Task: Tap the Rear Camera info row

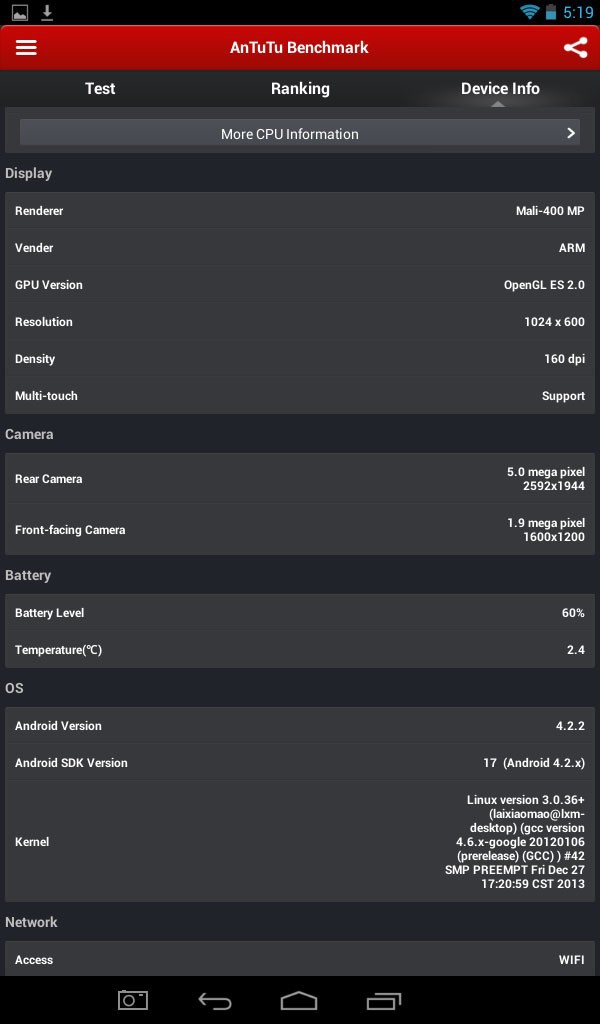Action: (x=300, y=479)
